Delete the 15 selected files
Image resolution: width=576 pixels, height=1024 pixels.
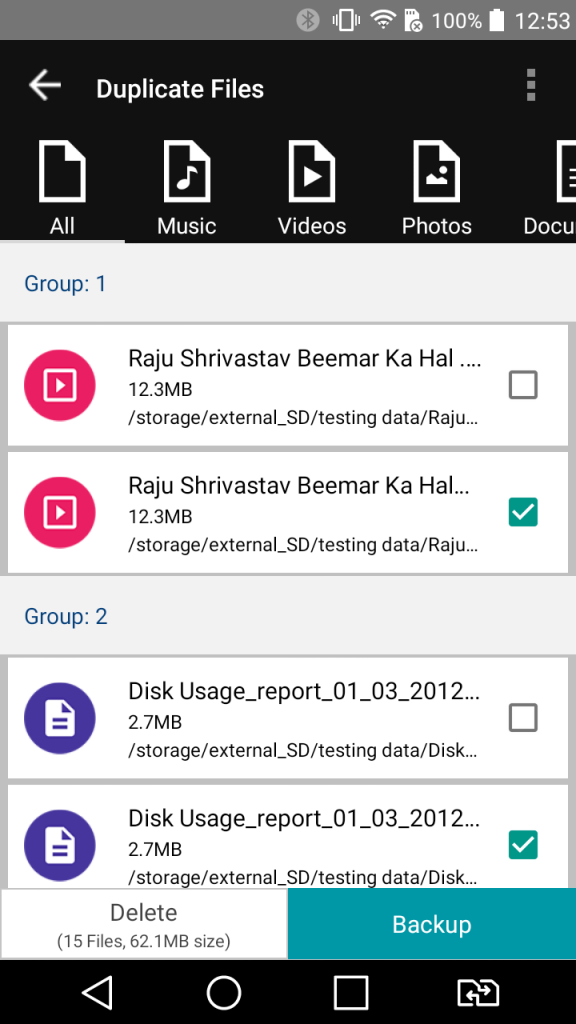pyautogui.click(x=144, y=923)
